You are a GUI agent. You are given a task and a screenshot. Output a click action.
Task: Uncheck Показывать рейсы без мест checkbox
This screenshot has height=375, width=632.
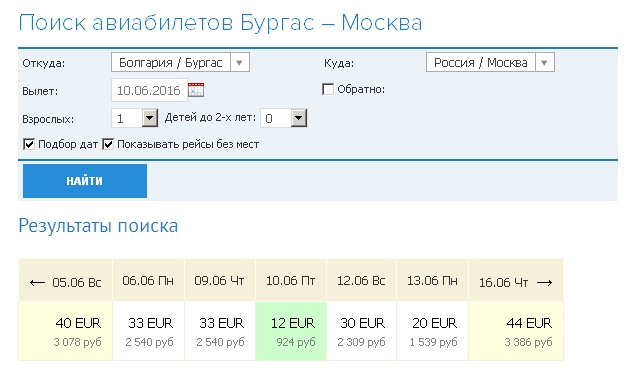(108, 144)
